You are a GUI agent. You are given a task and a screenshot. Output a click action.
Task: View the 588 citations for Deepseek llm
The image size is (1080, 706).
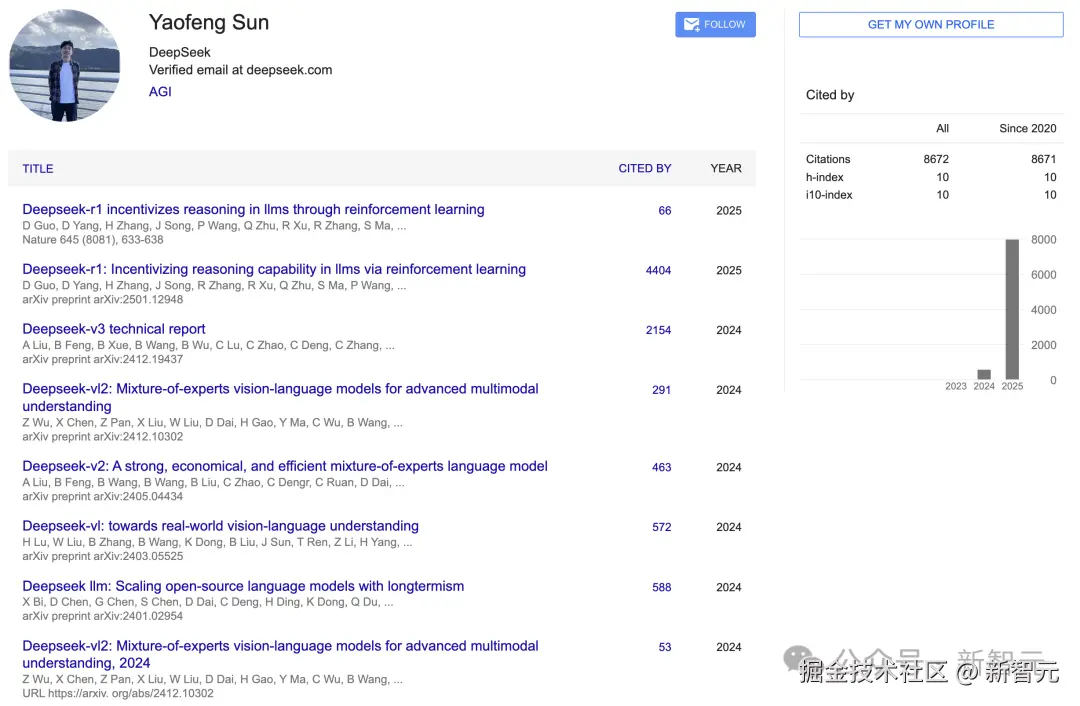tap(661, 587)
